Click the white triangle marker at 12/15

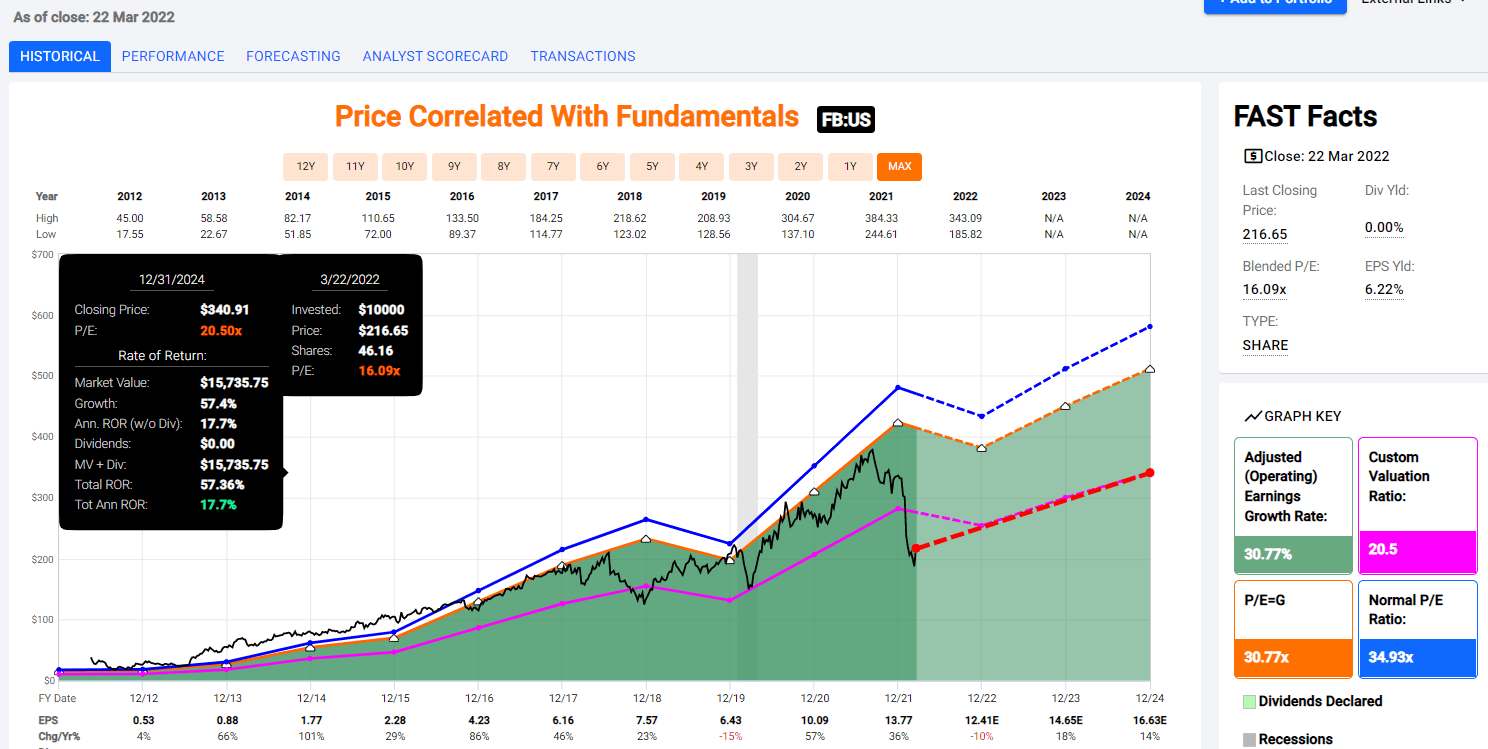click(394, 638)
